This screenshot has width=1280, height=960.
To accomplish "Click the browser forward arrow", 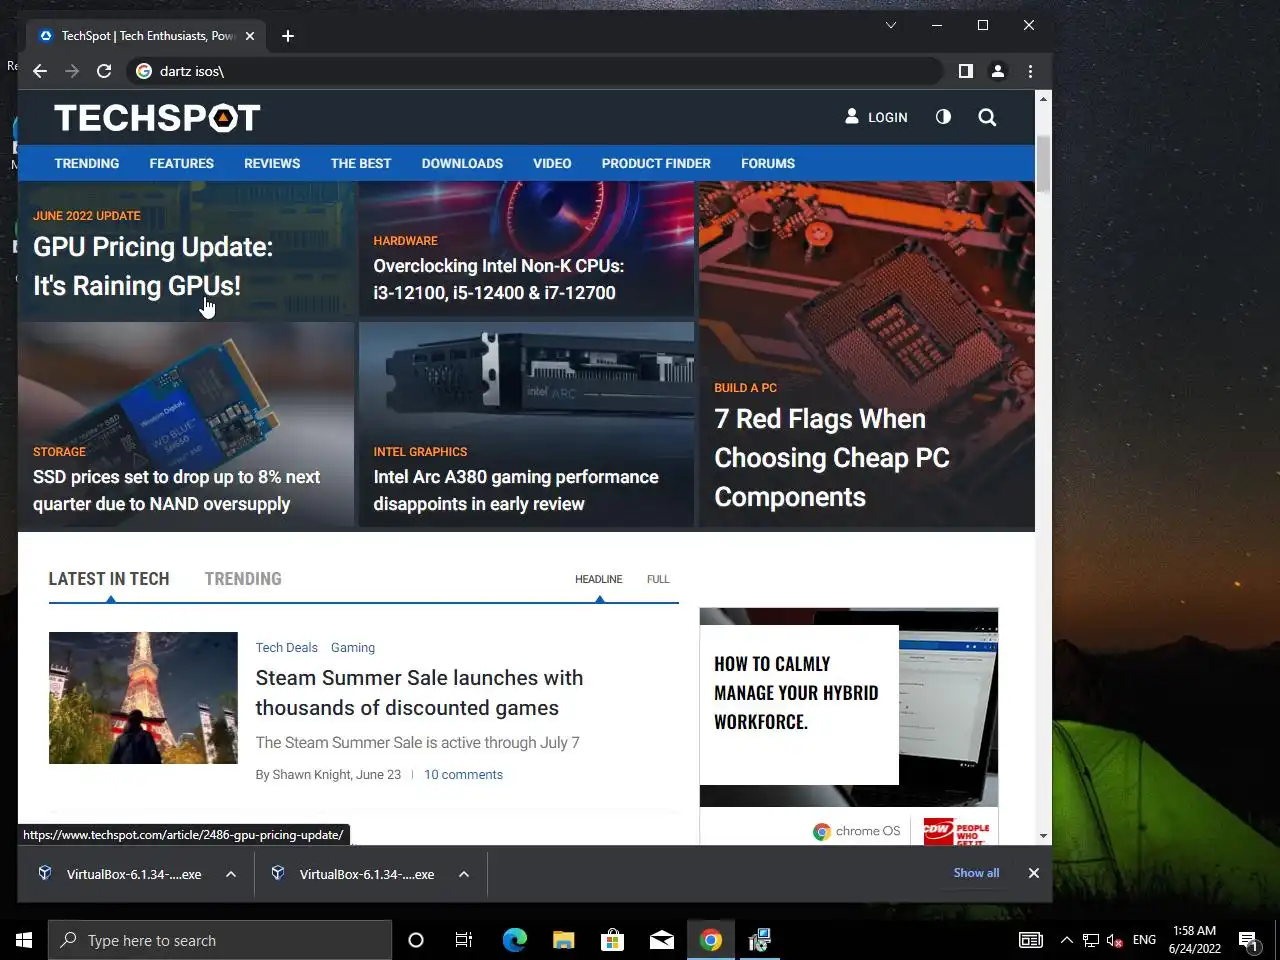I will pyautogui.click(x=72, y=71).
